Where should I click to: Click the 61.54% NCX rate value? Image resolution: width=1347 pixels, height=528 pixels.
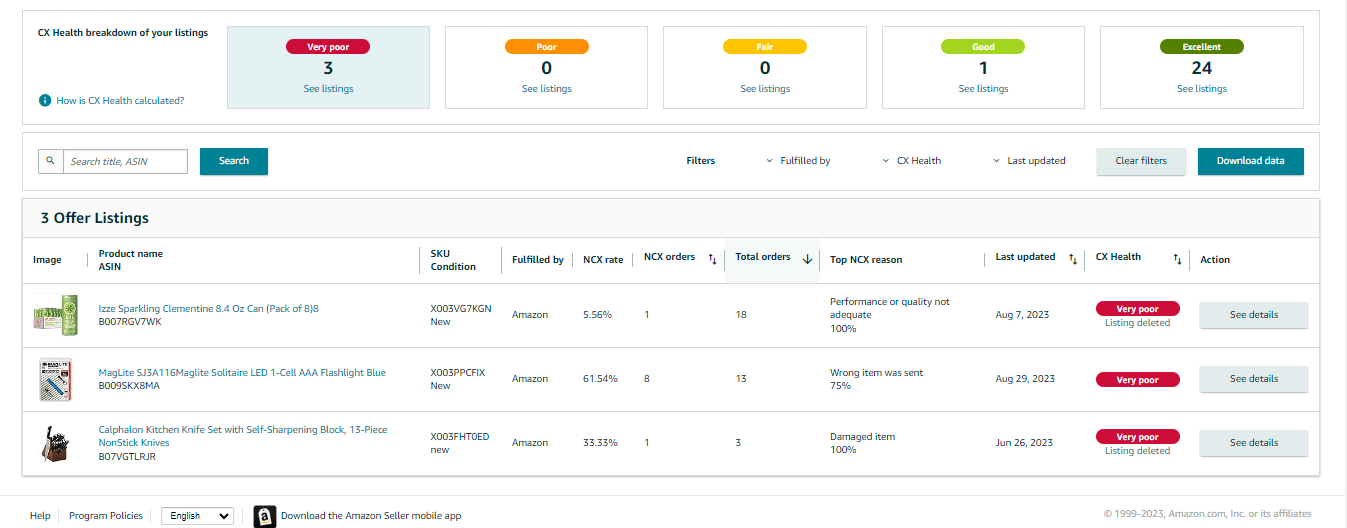pyautogui.click(x=600, y=379)
